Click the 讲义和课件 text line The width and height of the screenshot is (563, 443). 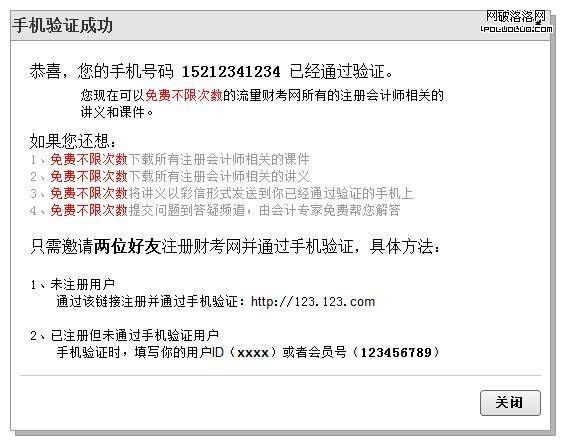(117, 112)
